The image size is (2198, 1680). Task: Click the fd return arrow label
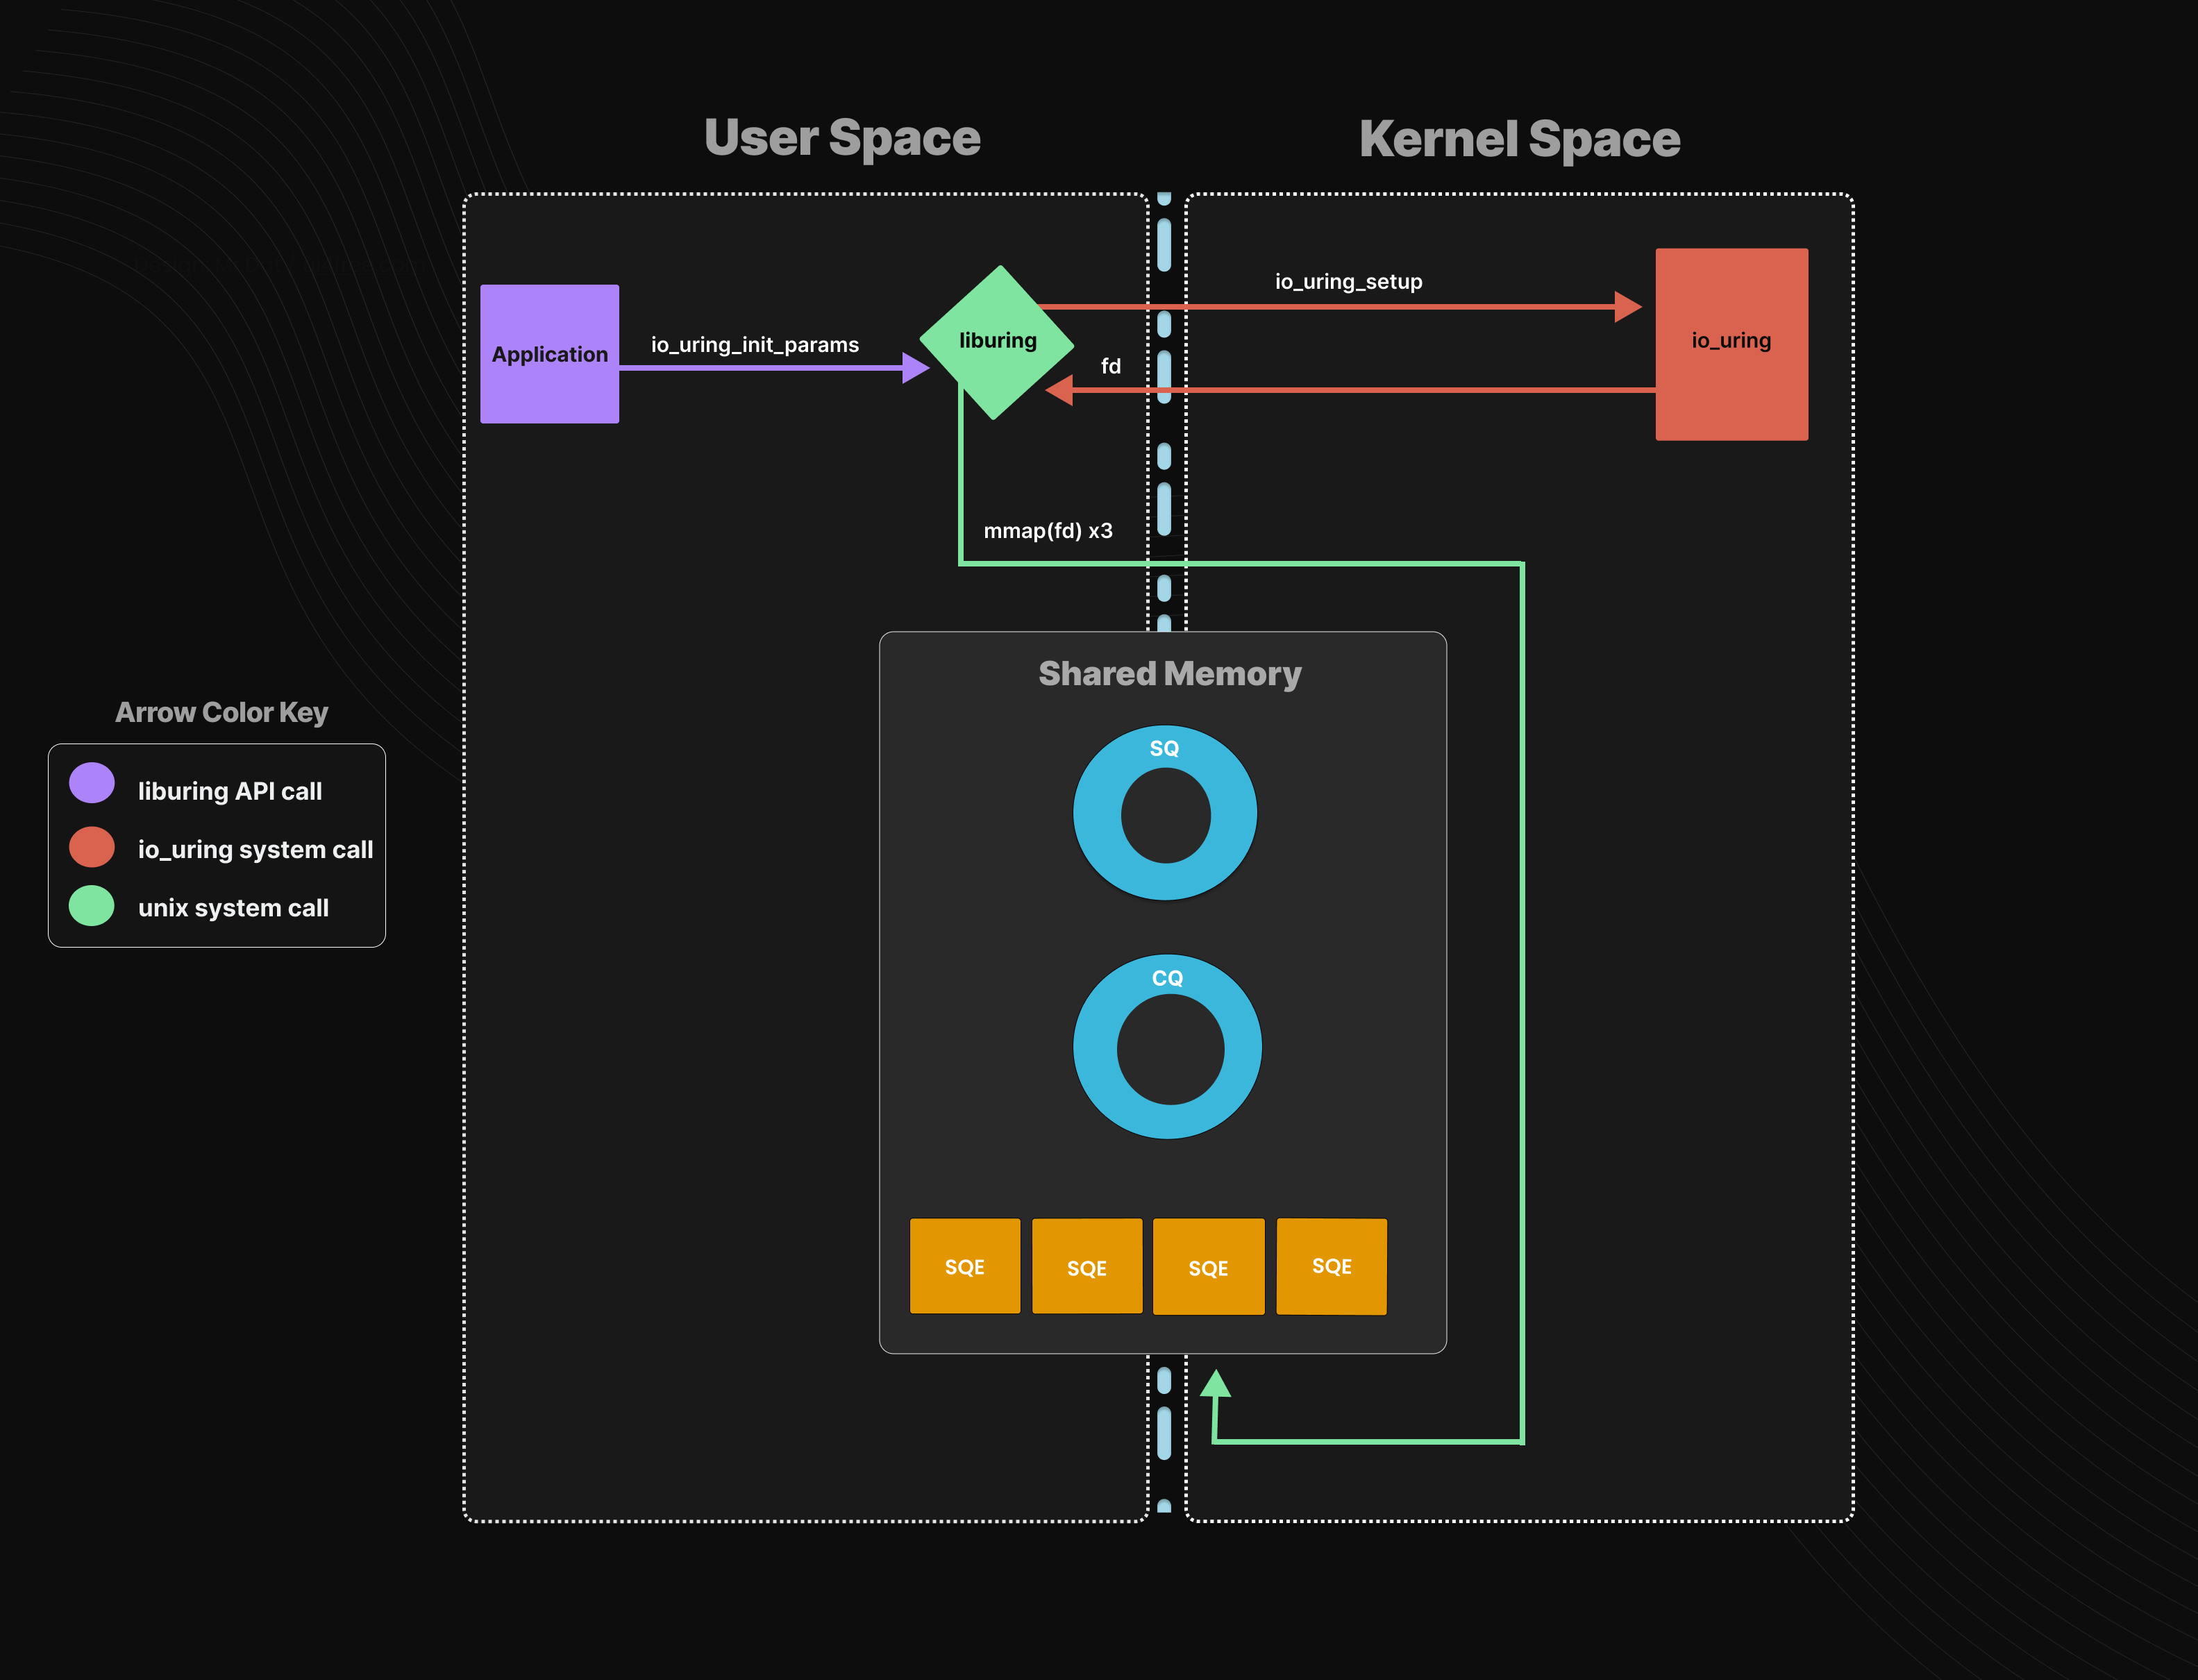[x=1110, y=367]
